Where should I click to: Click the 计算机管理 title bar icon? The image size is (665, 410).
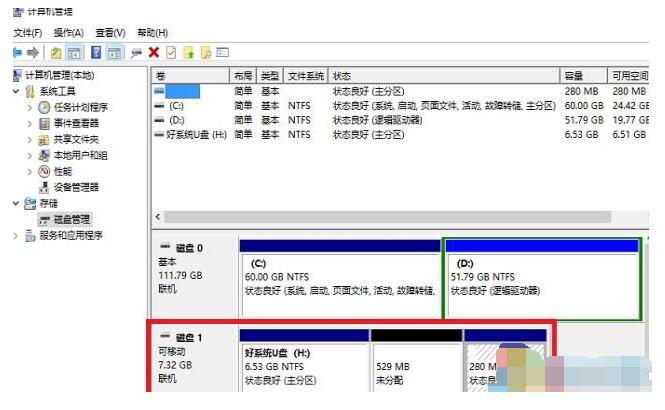coord(18,12)
